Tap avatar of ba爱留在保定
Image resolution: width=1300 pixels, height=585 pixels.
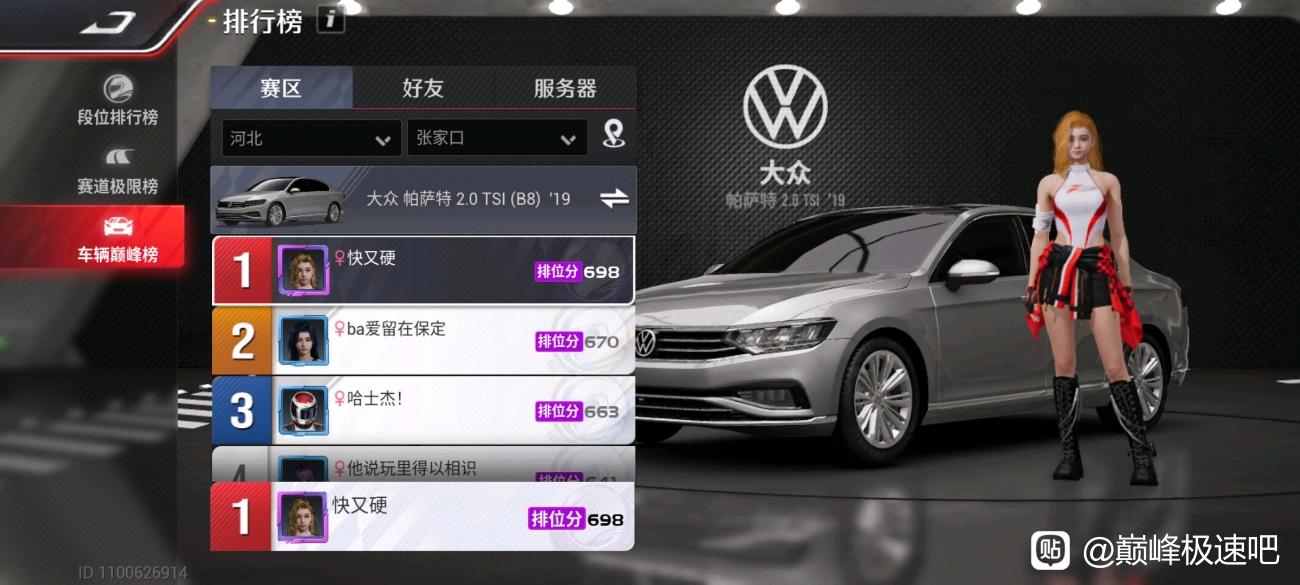point(303,341)
